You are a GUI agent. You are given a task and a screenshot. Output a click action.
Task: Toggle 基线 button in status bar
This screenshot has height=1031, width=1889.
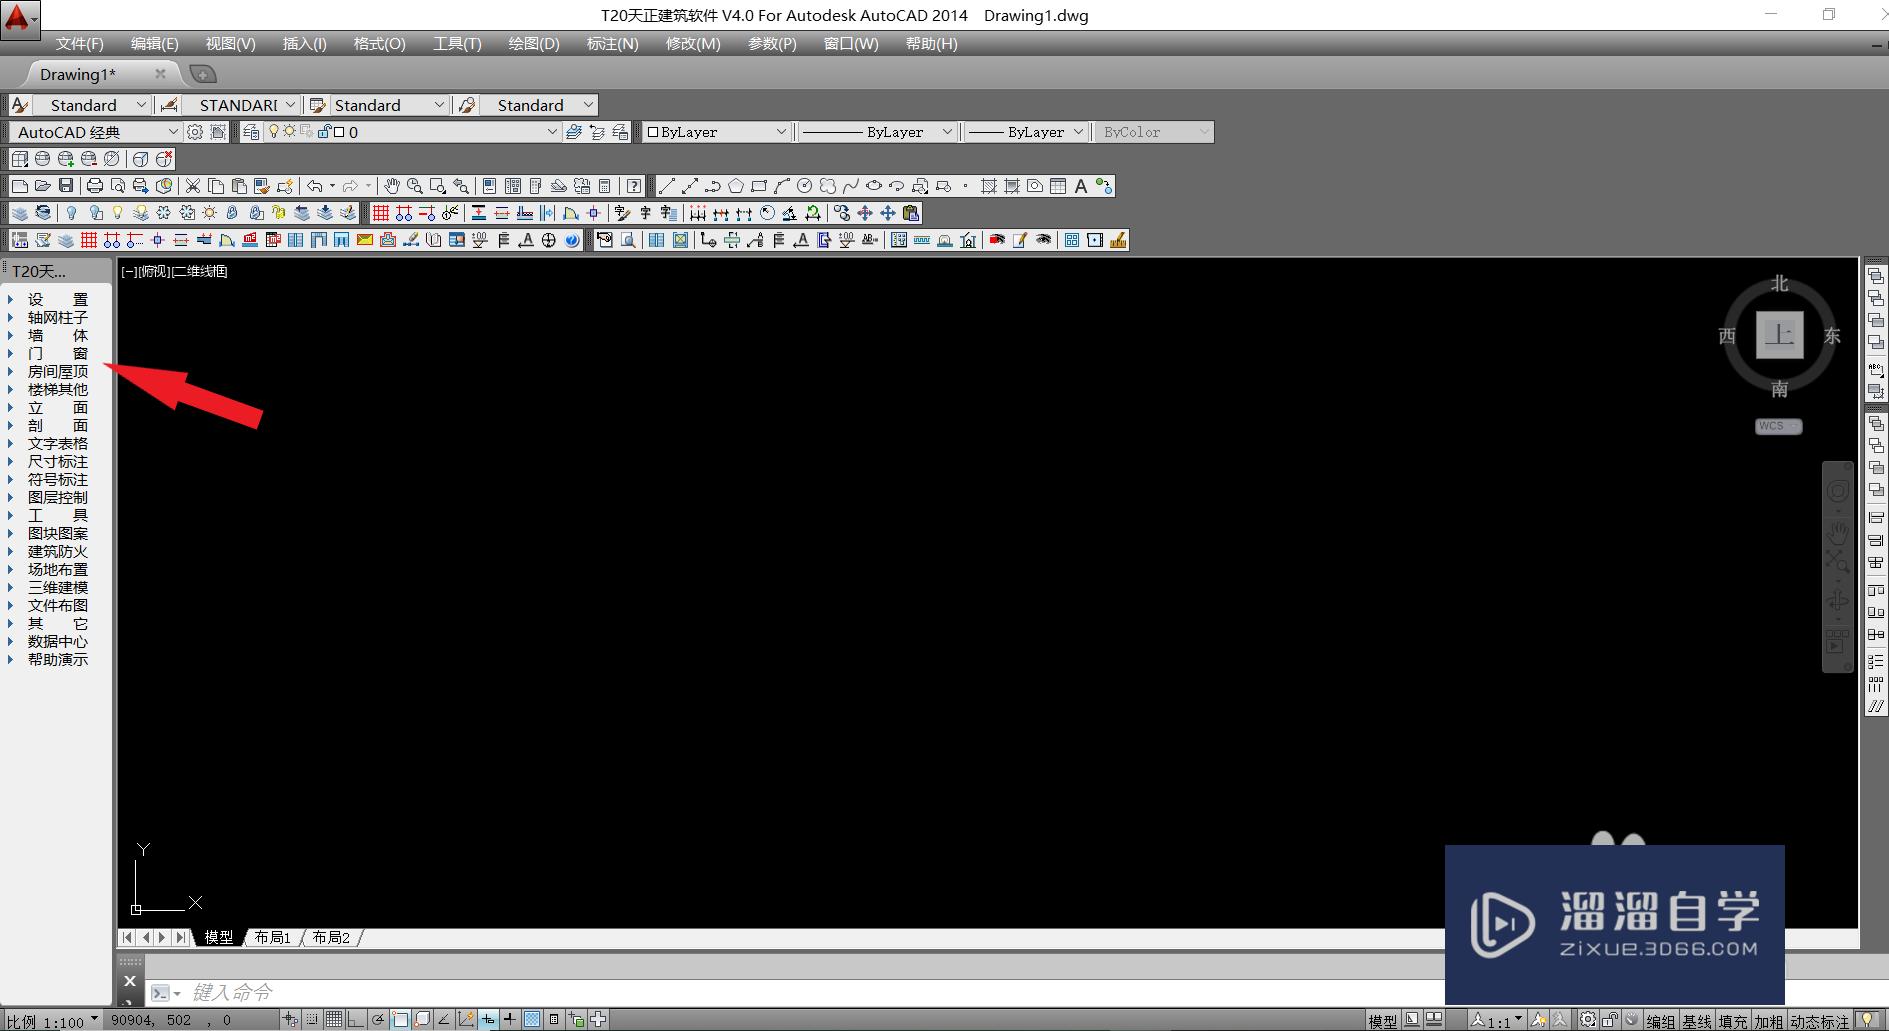1697,1021
